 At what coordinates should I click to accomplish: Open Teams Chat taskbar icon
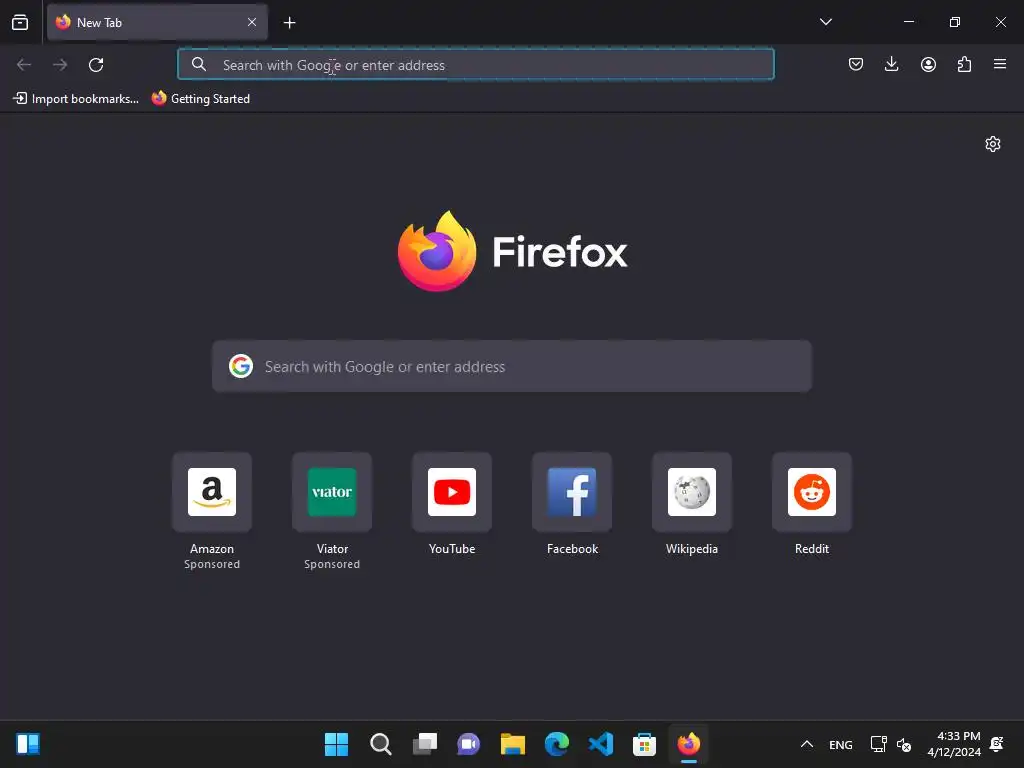click(468, 744)
